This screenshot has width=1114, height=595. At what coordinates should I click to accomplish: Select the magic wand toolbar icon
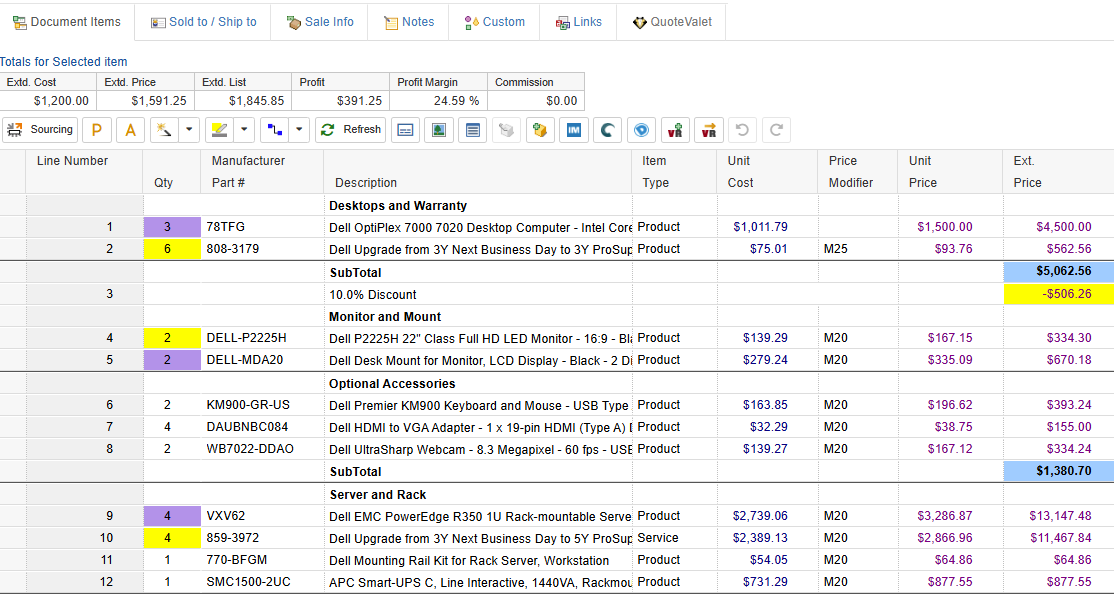coord(161,129)
